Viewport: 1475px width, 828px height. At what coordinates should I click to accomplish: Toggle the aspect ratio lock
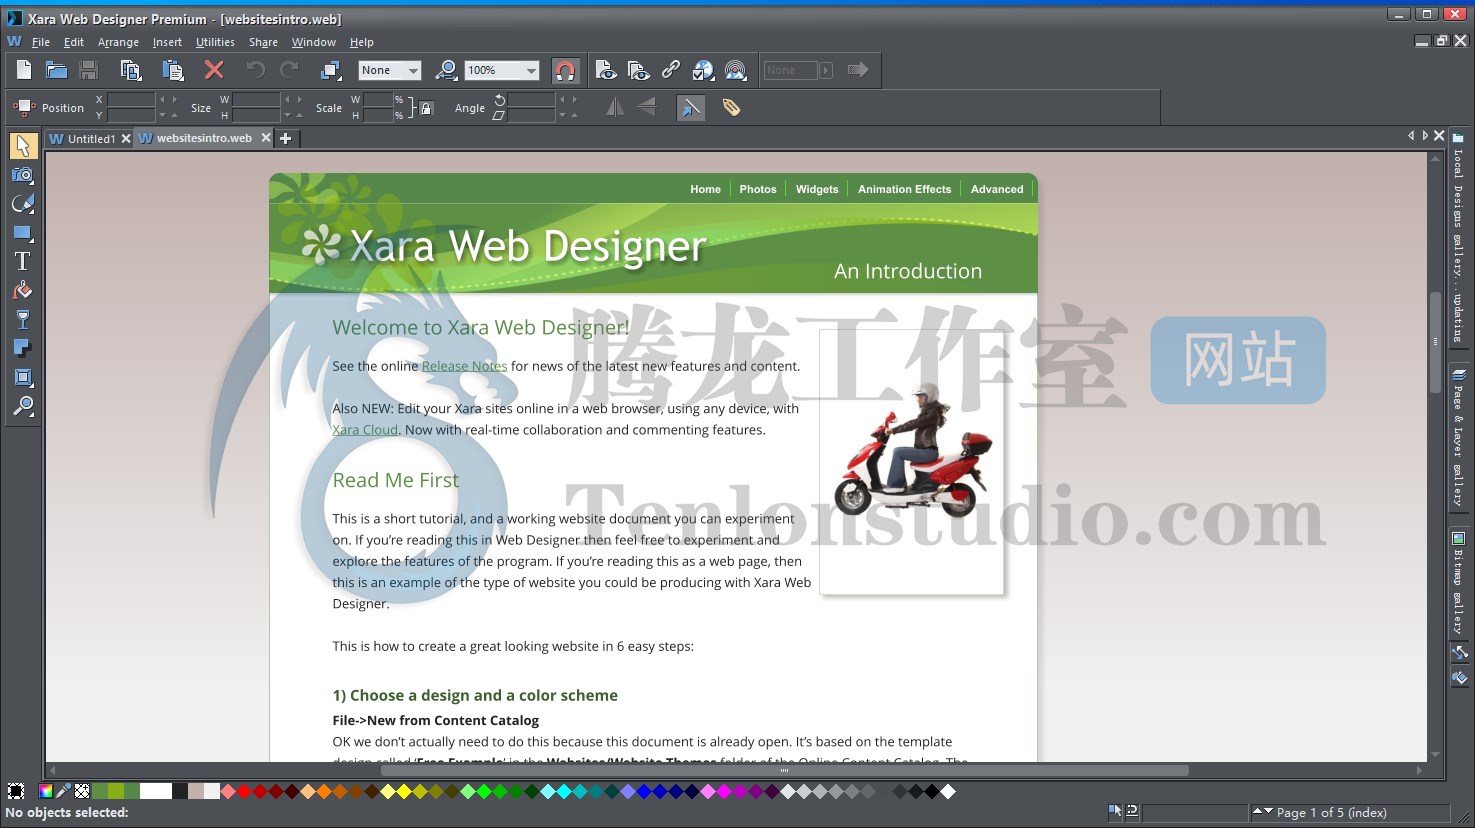pos(426,108)
